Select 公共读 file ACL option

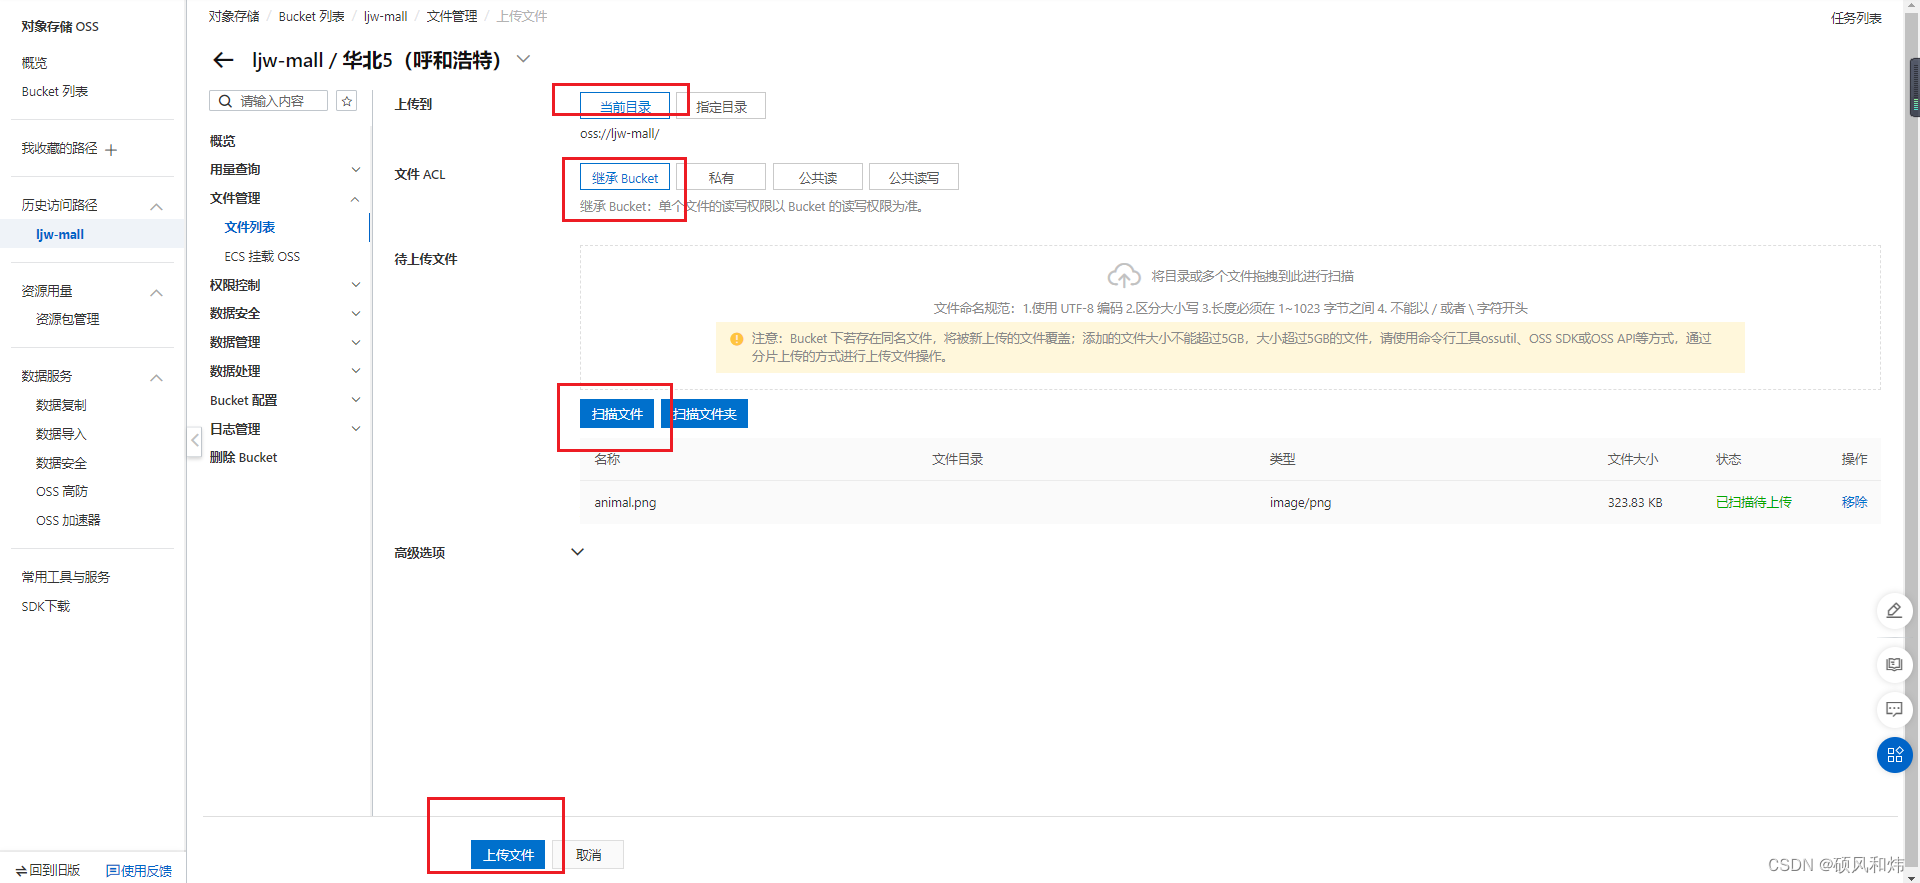pos(818,177)
